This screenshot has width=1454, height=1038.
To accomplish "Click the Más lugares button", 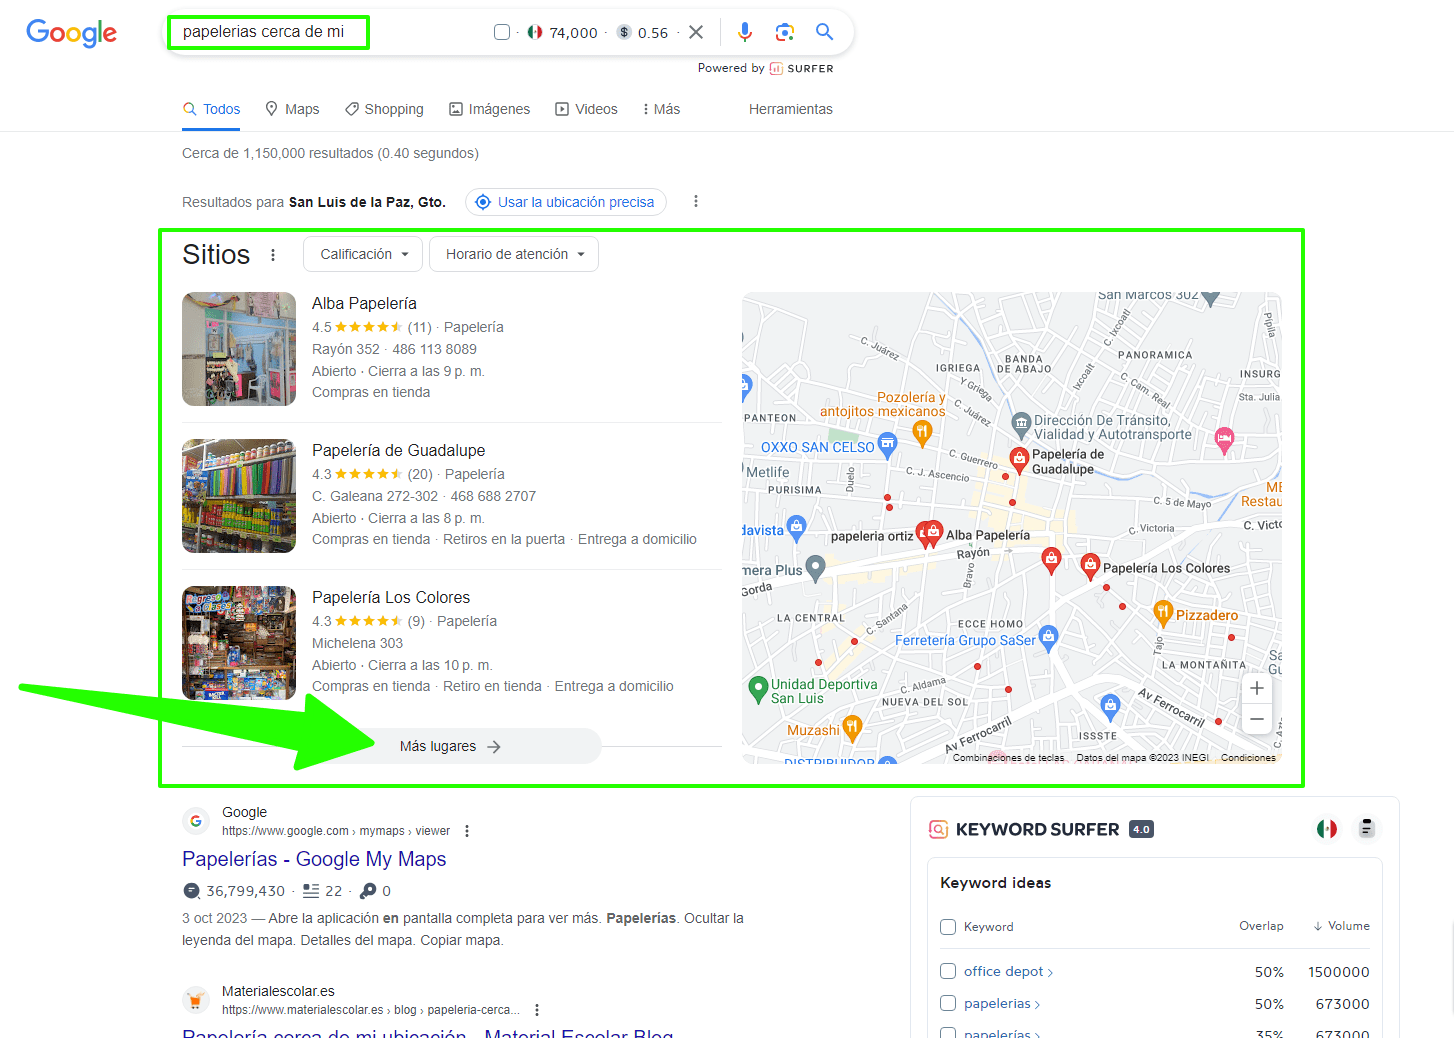I will 450,746.
